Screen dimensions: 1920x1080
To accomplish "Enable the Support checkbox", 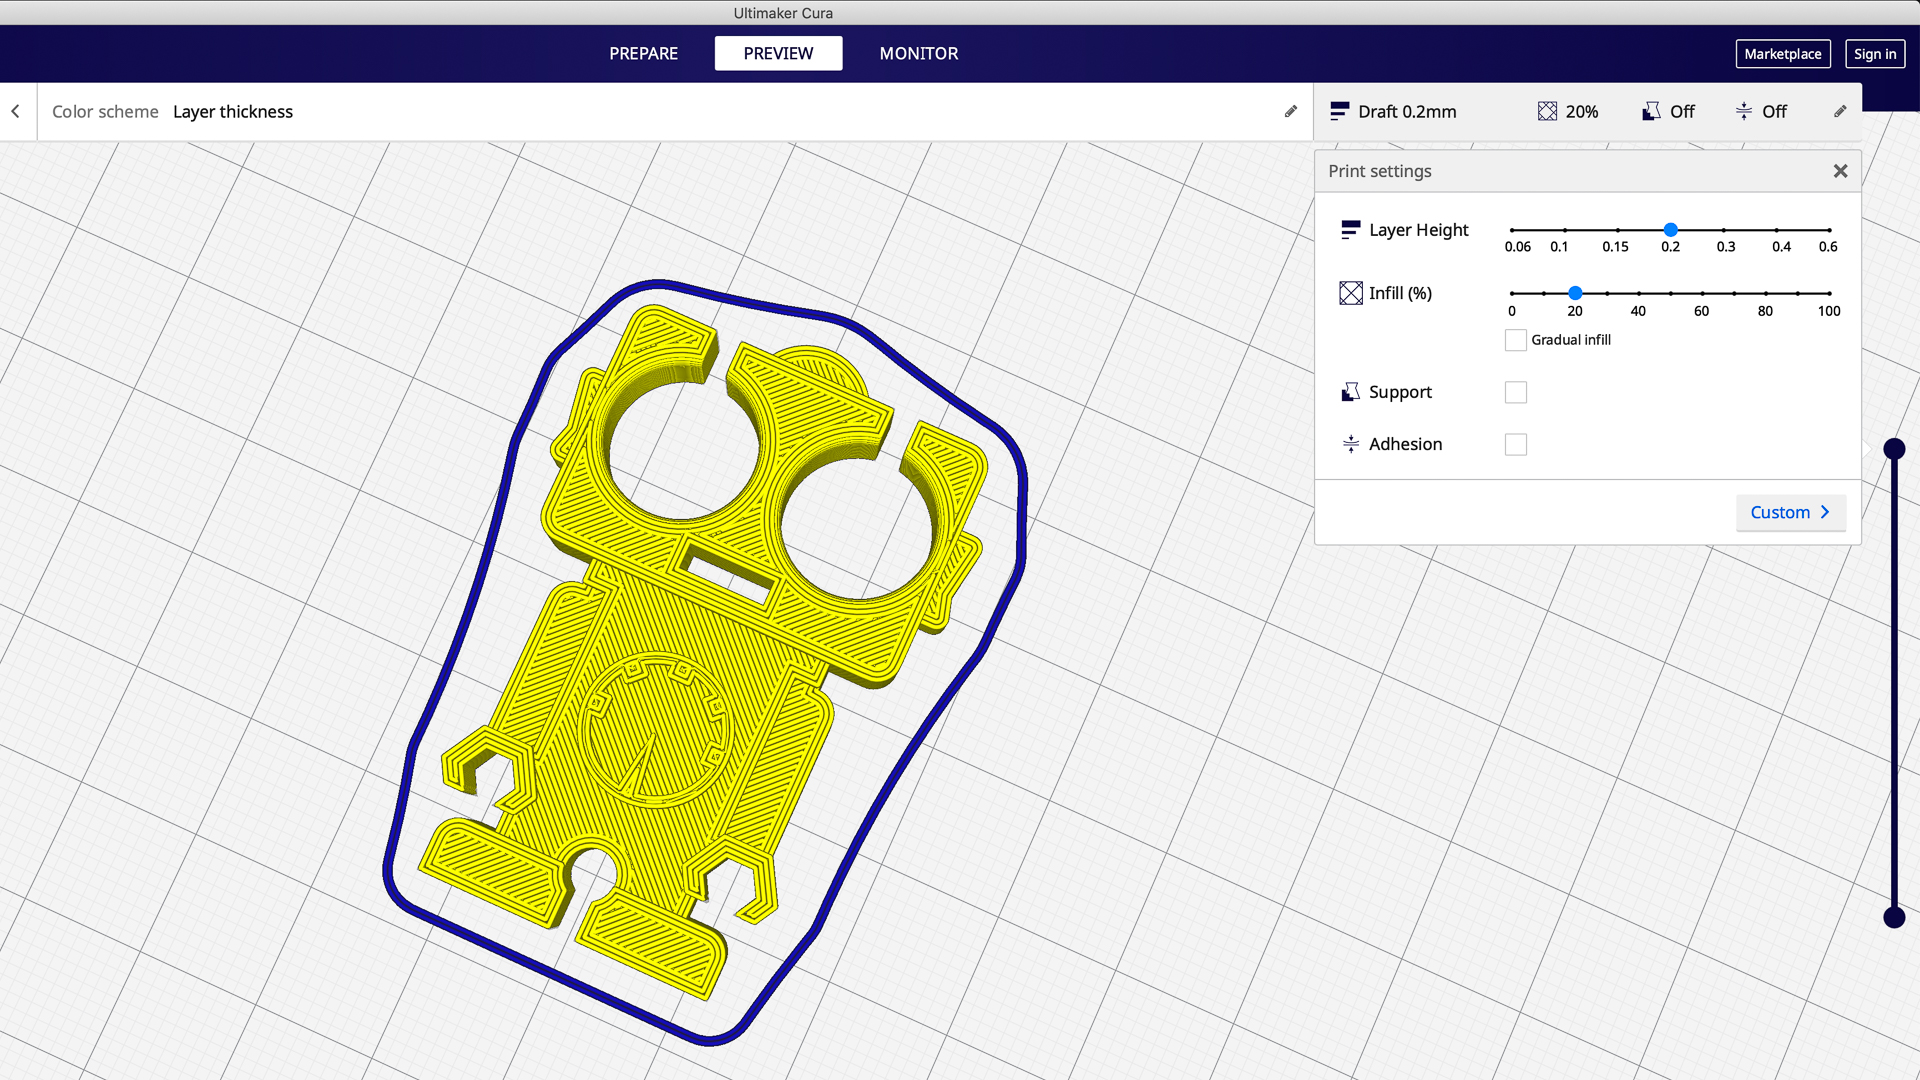I will 1515,392.
